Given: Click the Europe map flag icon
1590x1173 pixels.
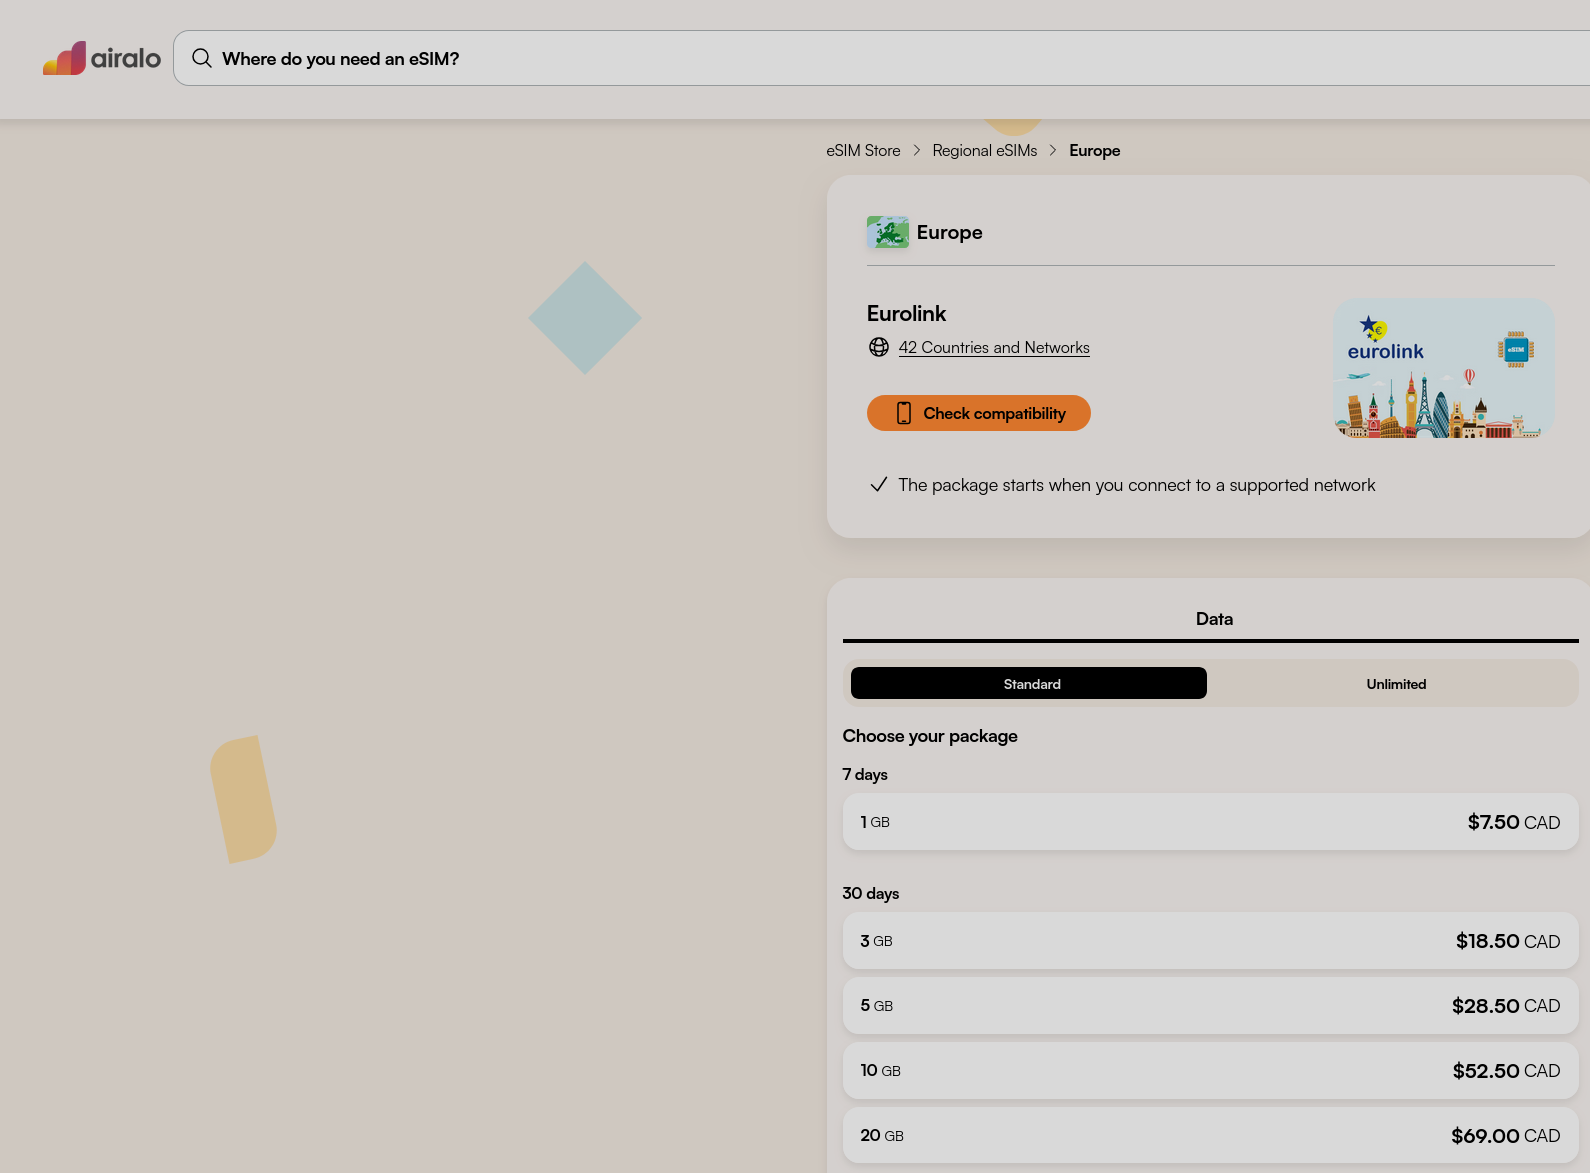Looking at the screenshot, I should (887, 232).
